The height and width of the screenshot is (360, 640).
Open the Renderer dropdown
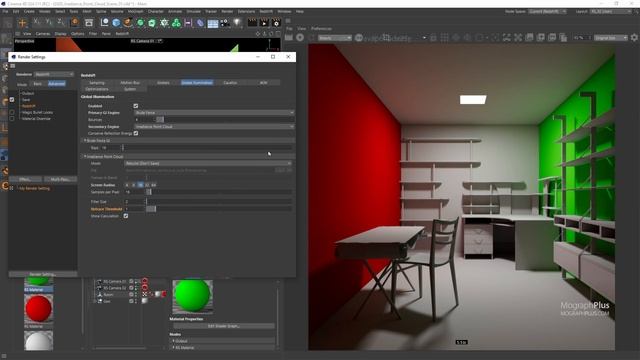point(54,74)
